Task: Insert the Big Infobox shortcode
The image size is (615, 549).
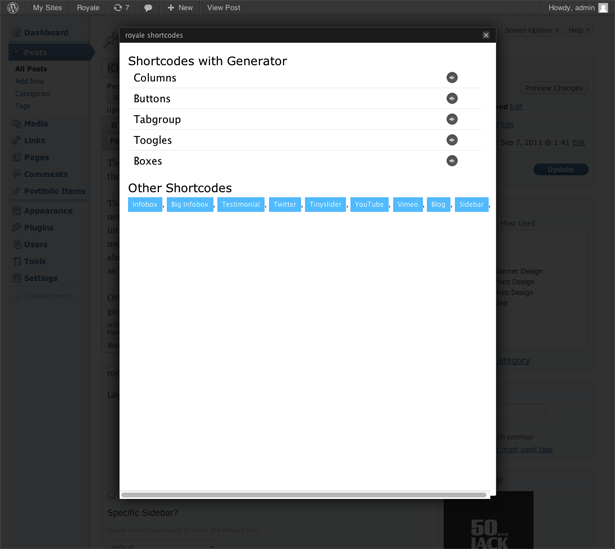Action: click(x=190, y=204)
